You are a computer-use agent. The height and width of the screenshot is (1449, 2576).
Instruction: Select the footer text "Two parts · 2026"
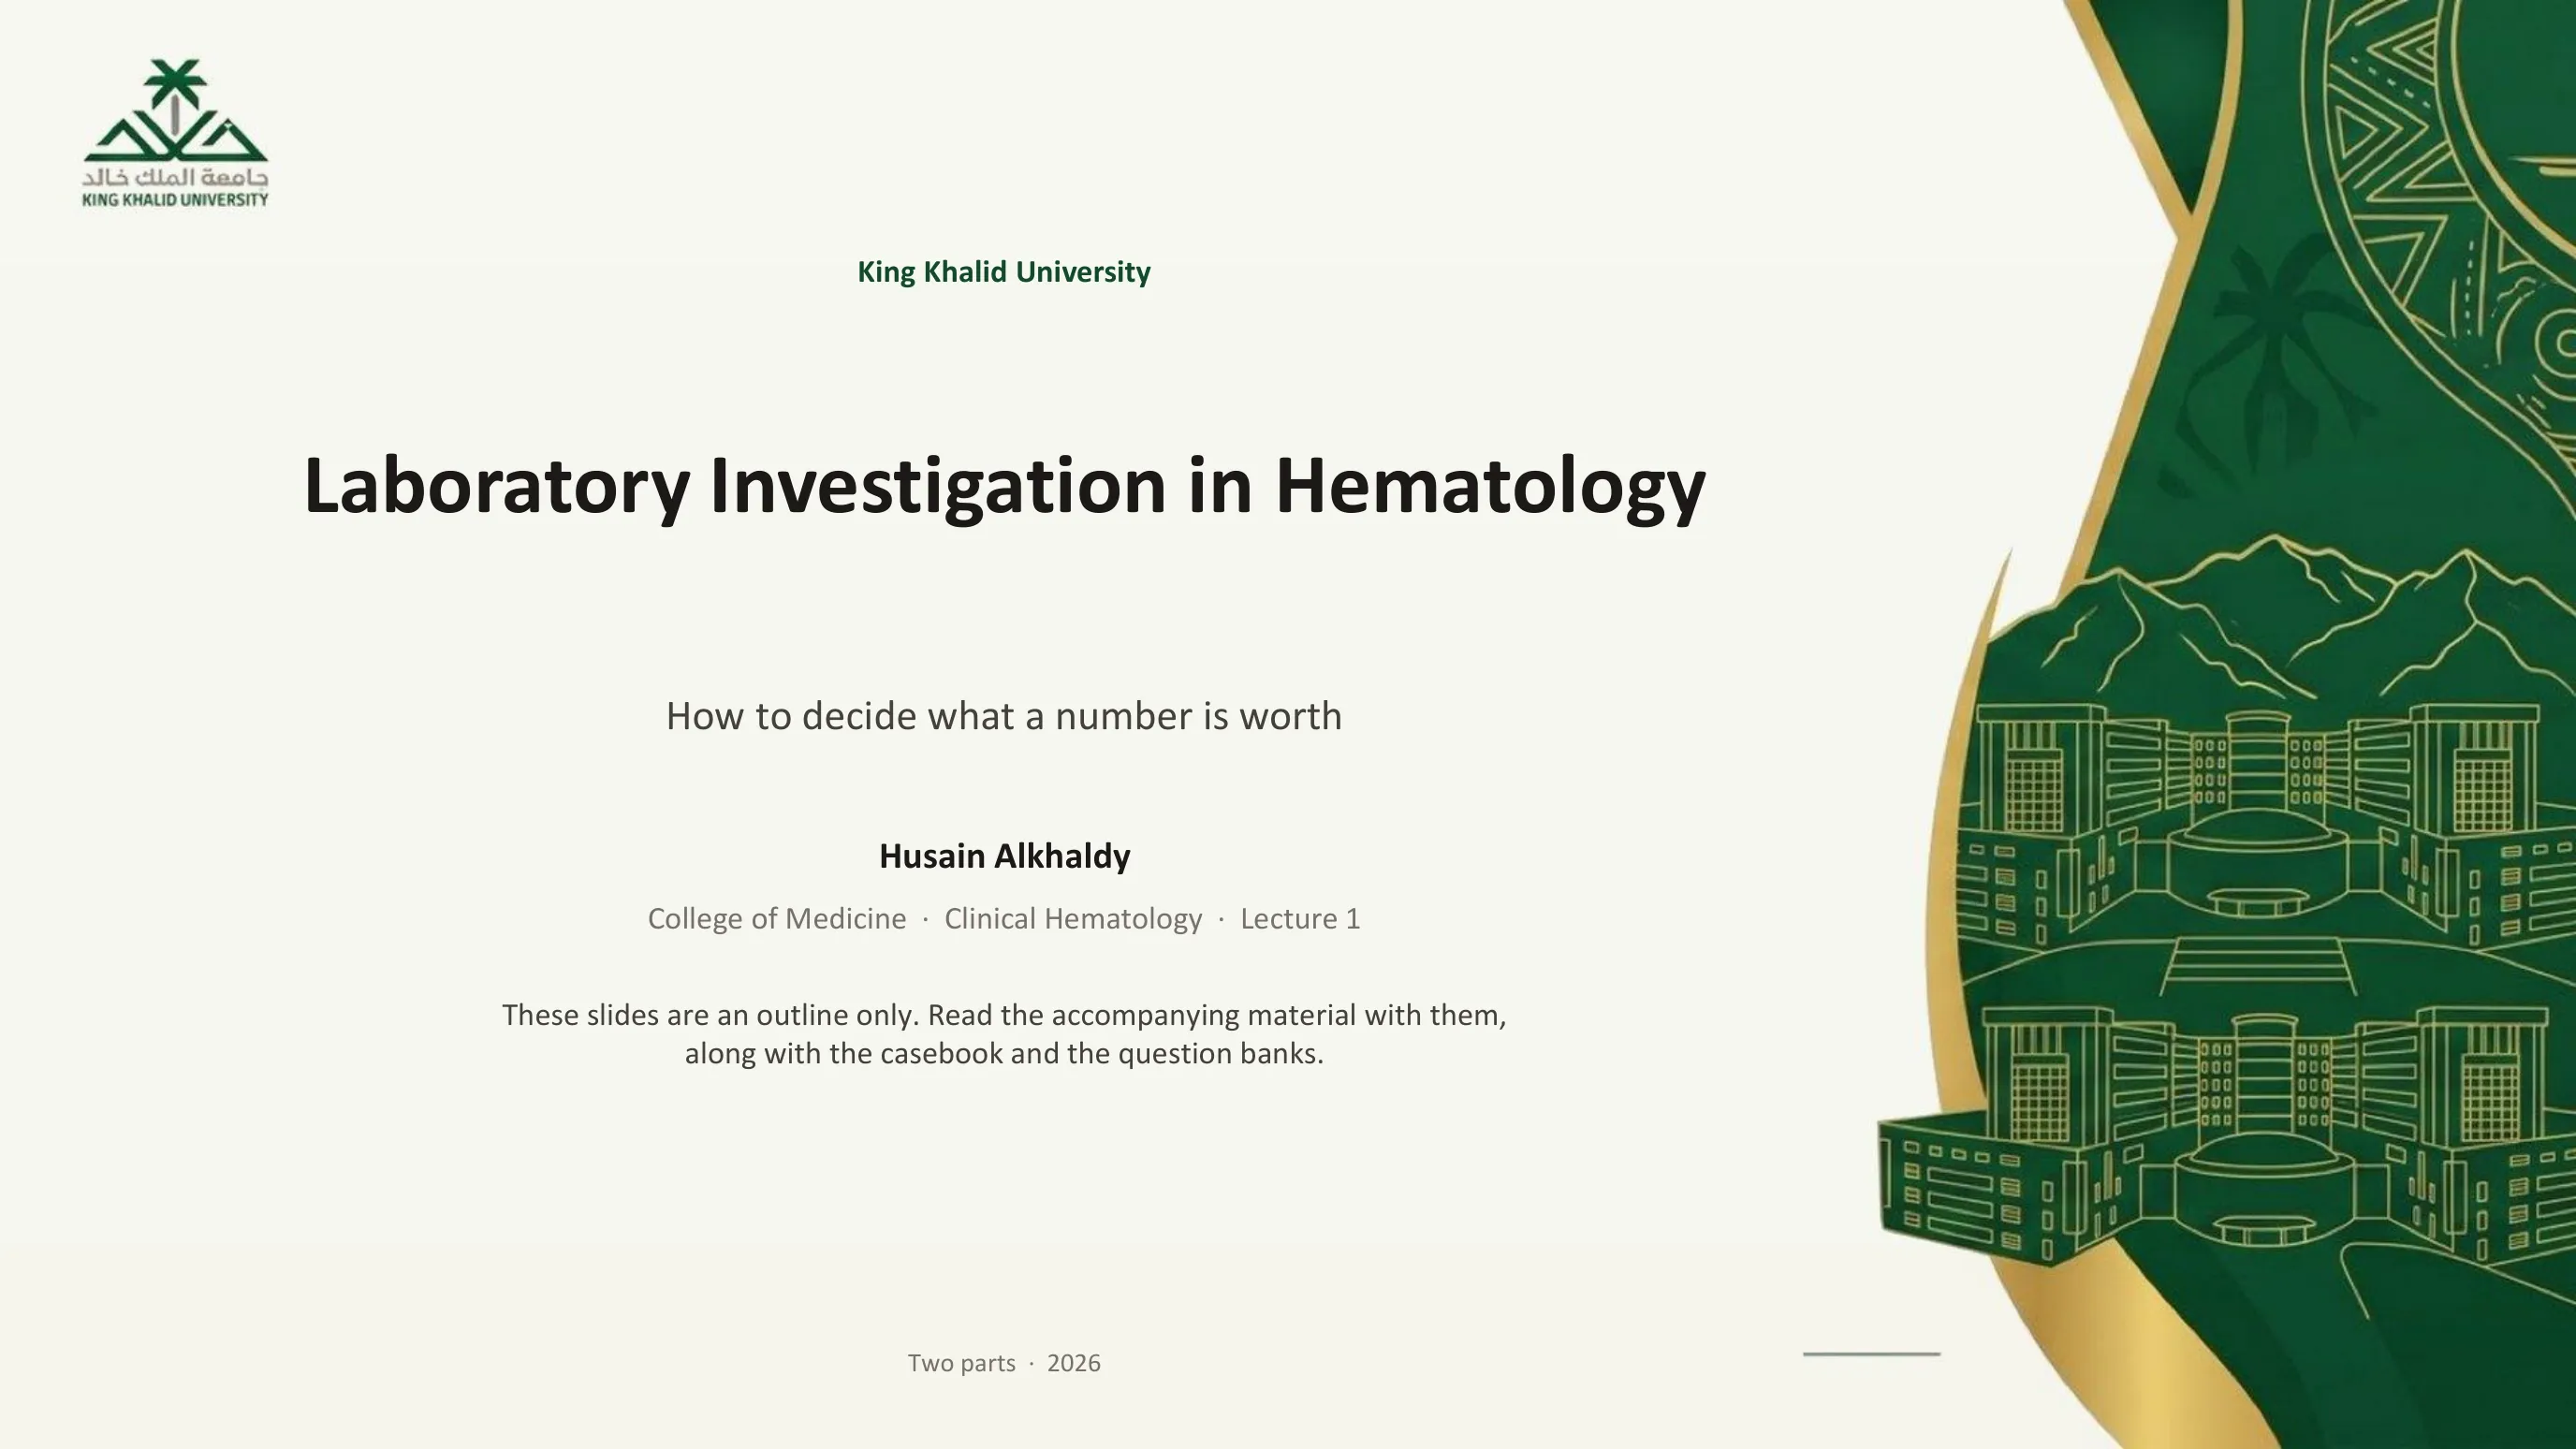pyautogui.click(x=1004, y=1363)
